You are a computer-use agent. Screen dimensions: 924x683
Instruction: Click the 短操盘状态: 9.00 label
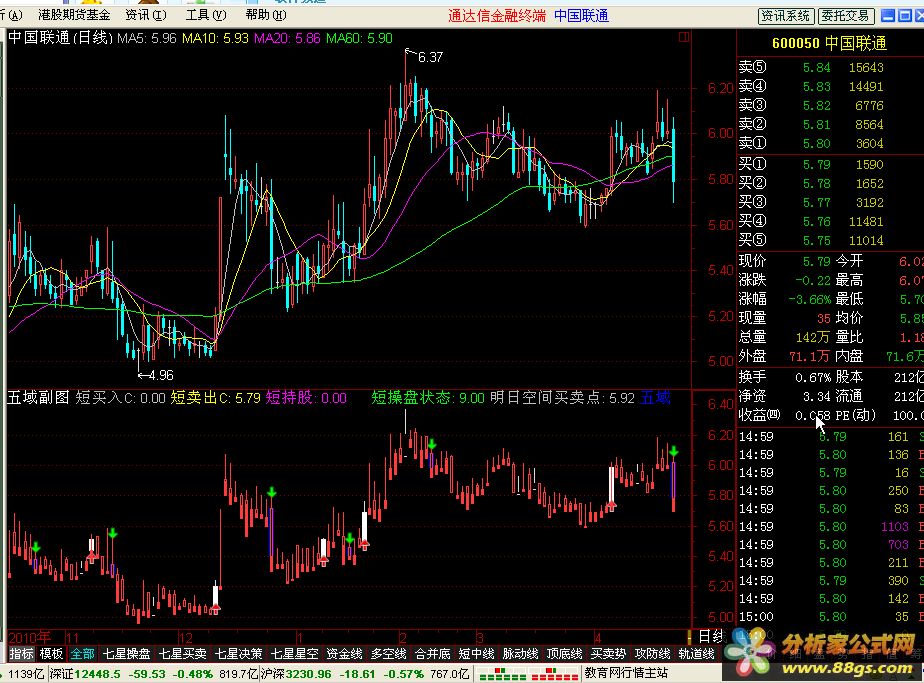(428, 398)
